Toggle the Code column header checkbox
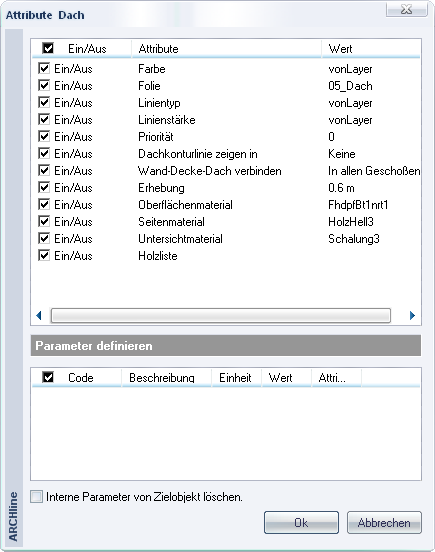The width and height of the screenshot is (435, 552). 48,377
